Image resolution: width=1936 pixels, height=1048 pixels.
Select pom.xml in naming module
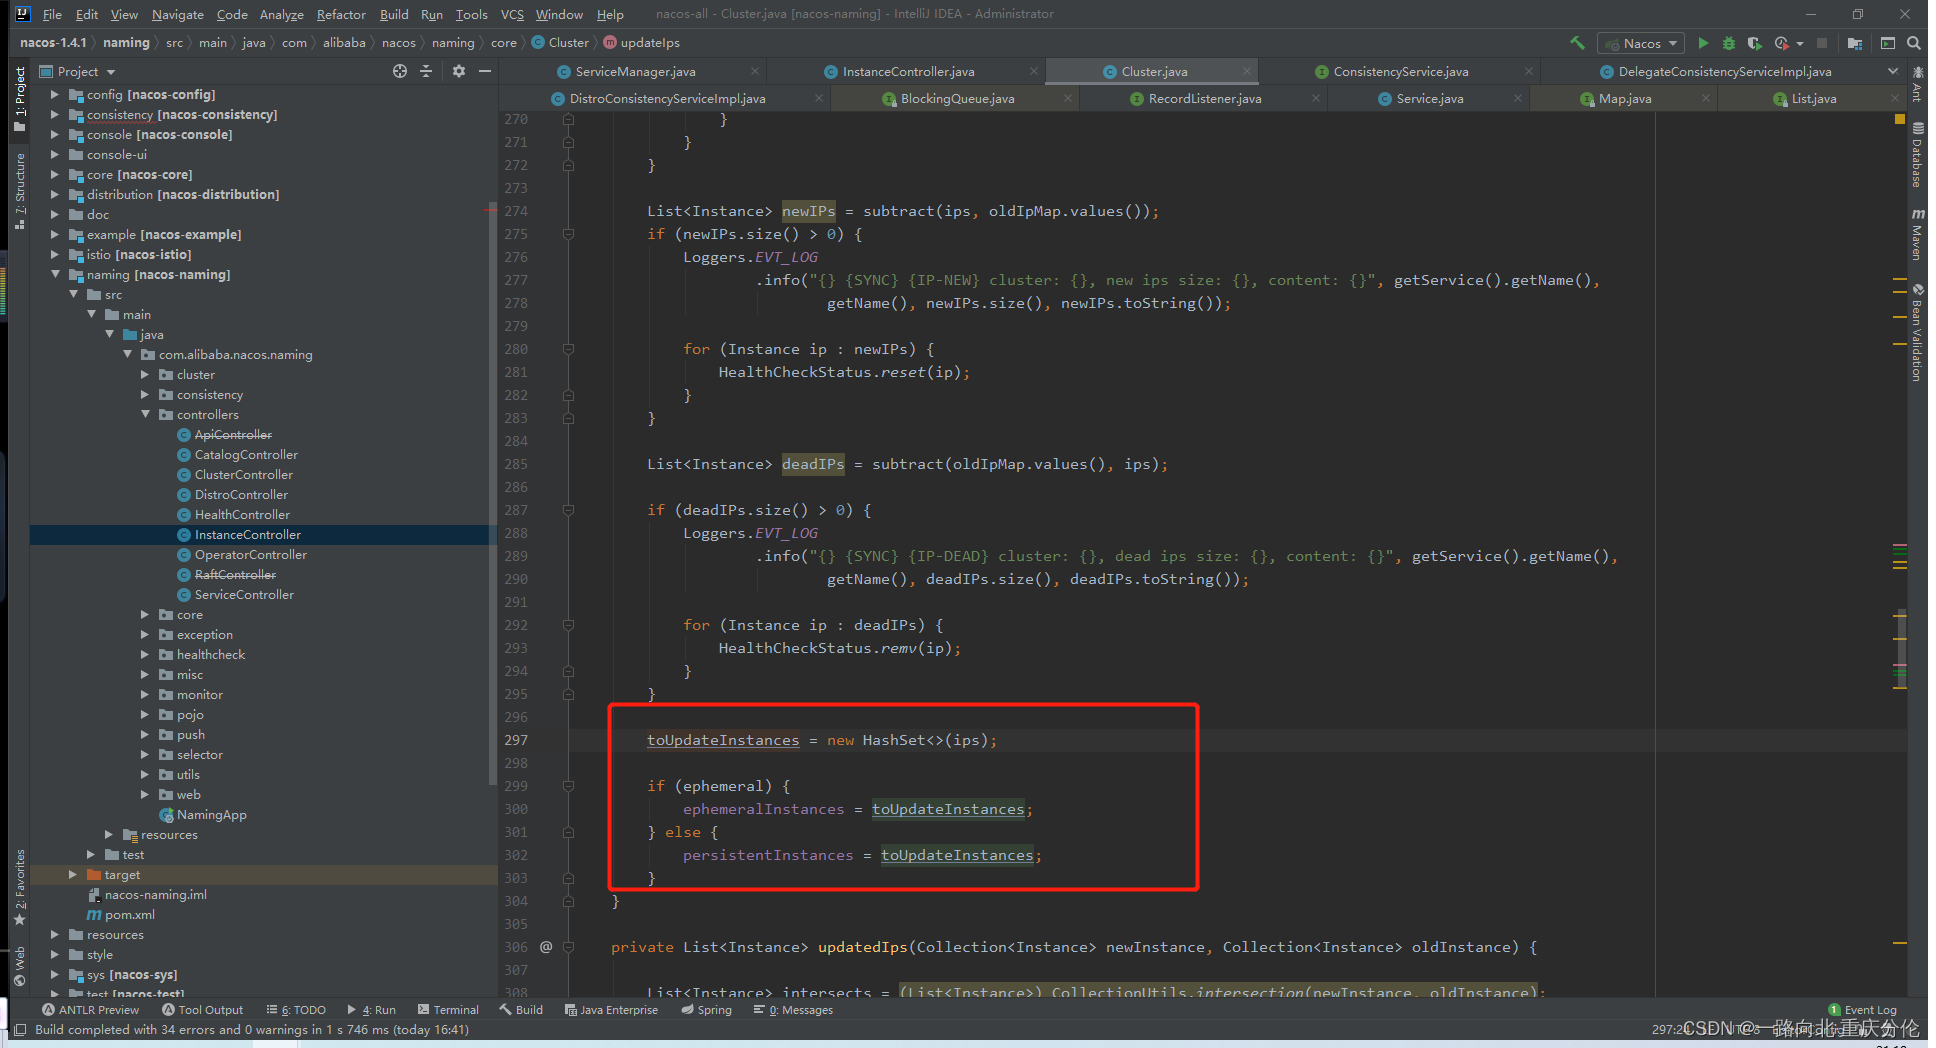[129, 914]
